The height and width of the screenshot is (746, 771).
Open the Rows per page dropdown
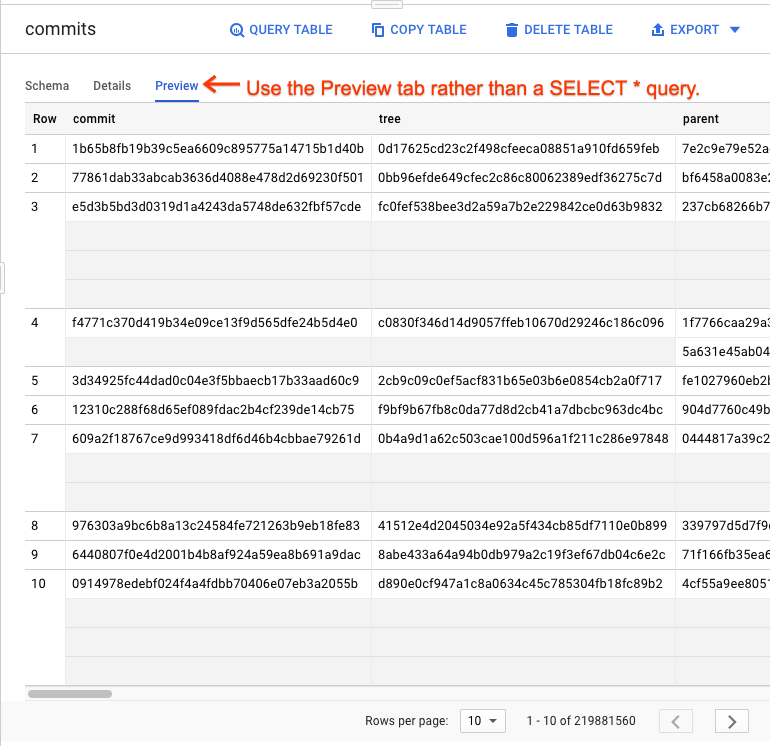pyautogui.click(x=483, y=721)
